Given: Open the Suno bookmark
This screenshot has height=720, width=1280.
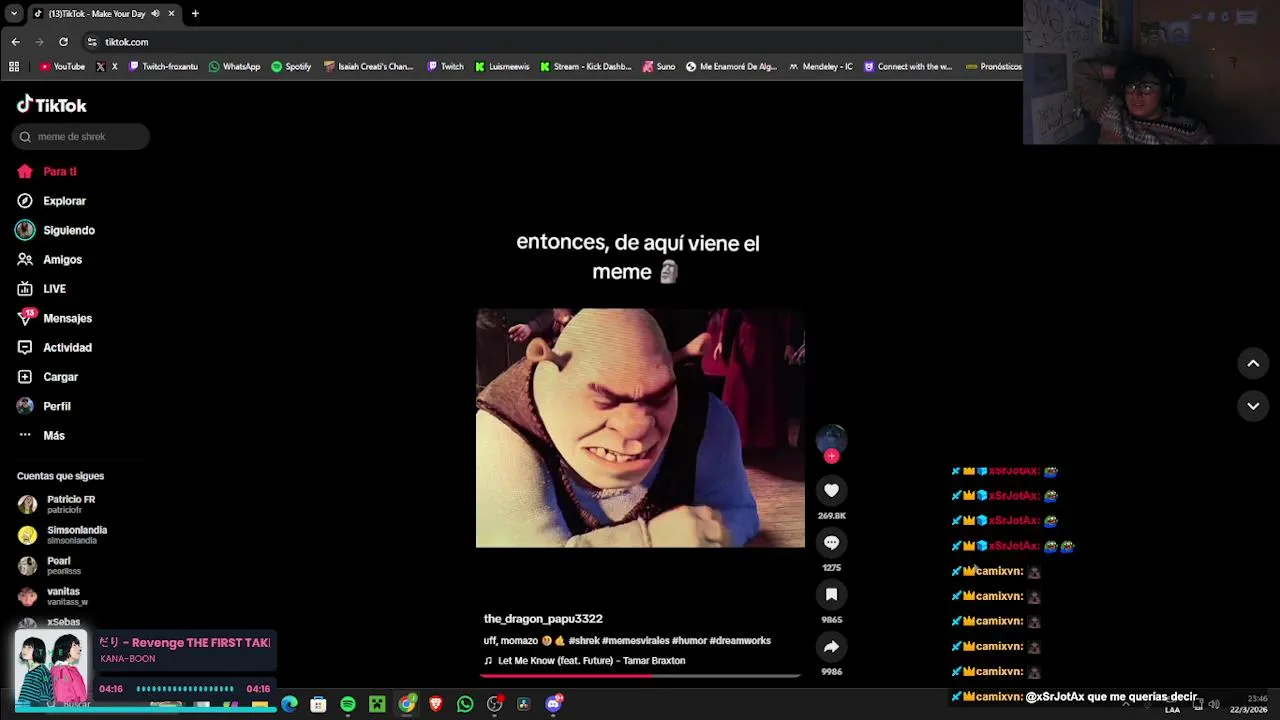Looking at the screenshot, I should click(x=659, y=67).
